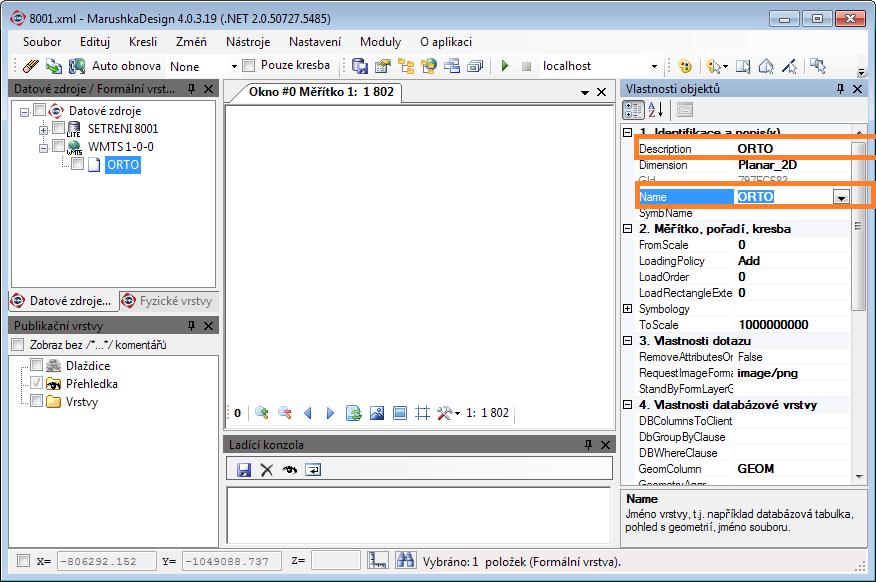Toggle Zobraz bez komentářů checkbox
This screenshot has height=582, width=876.
18,344
